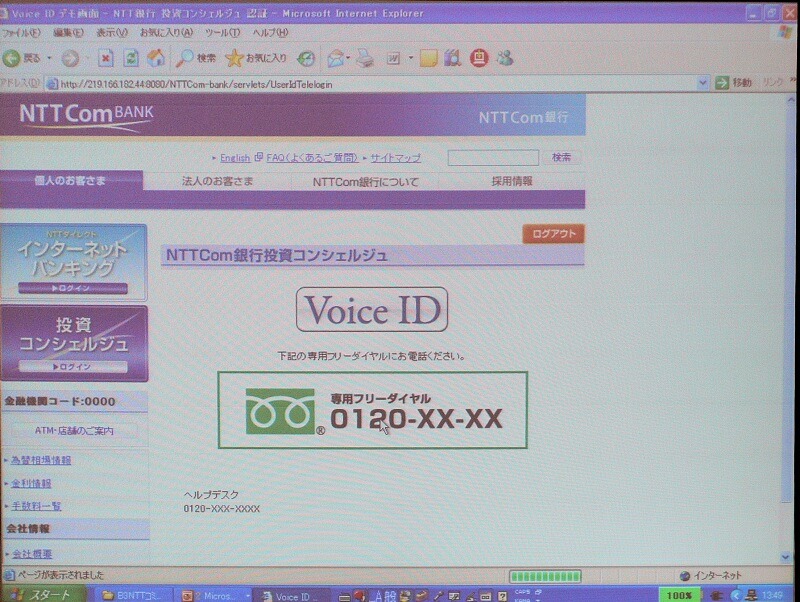The height and width of the screenshot is (602, 800).
Task: Click the Go (移動) button
Action: pyautogui.click(x=734, y=83)
